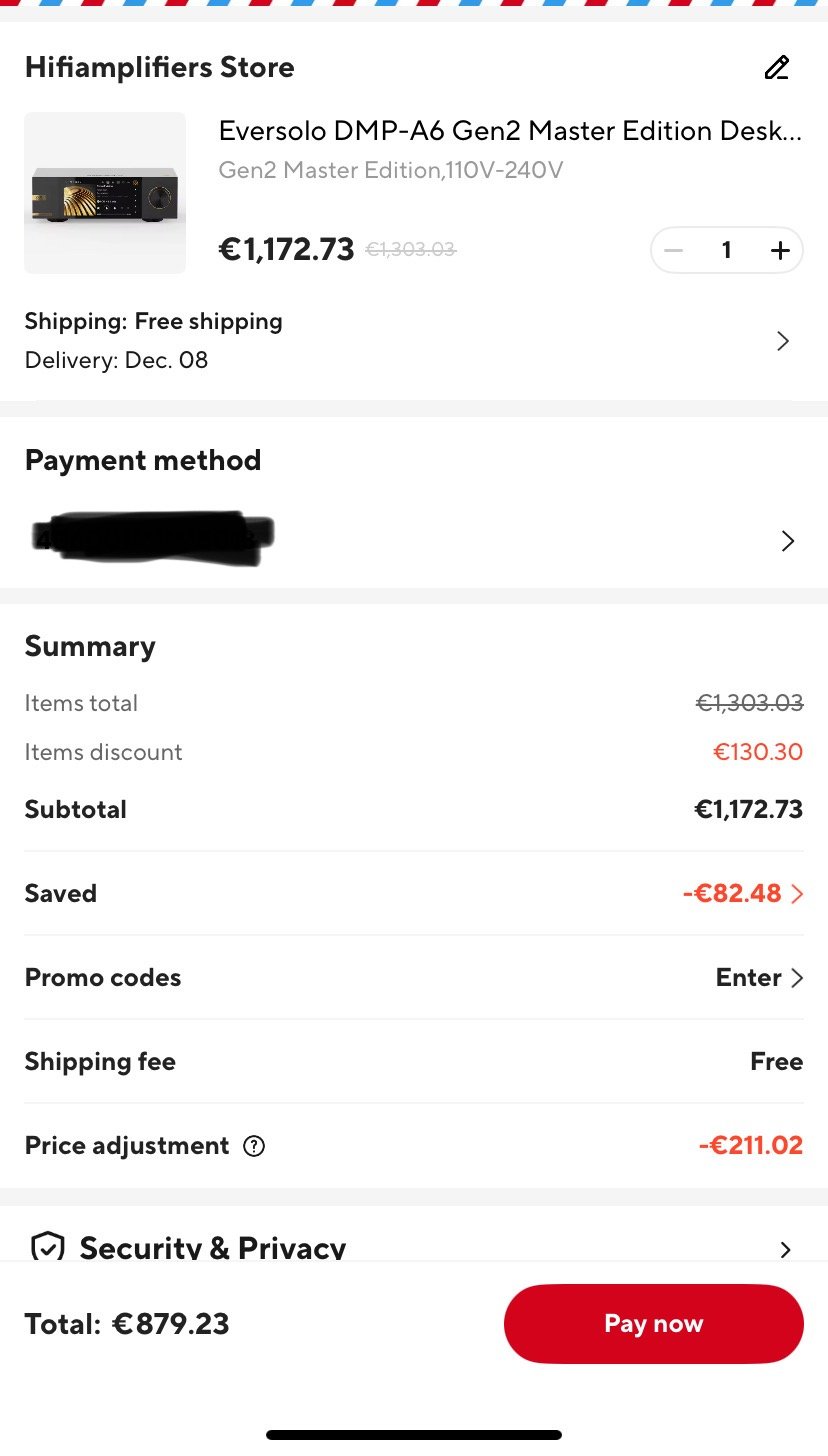Decrease item quantity with the minus button
The height and width of the screenshot is (1456, 828).
pyautogui.click(x=674, y=251)
